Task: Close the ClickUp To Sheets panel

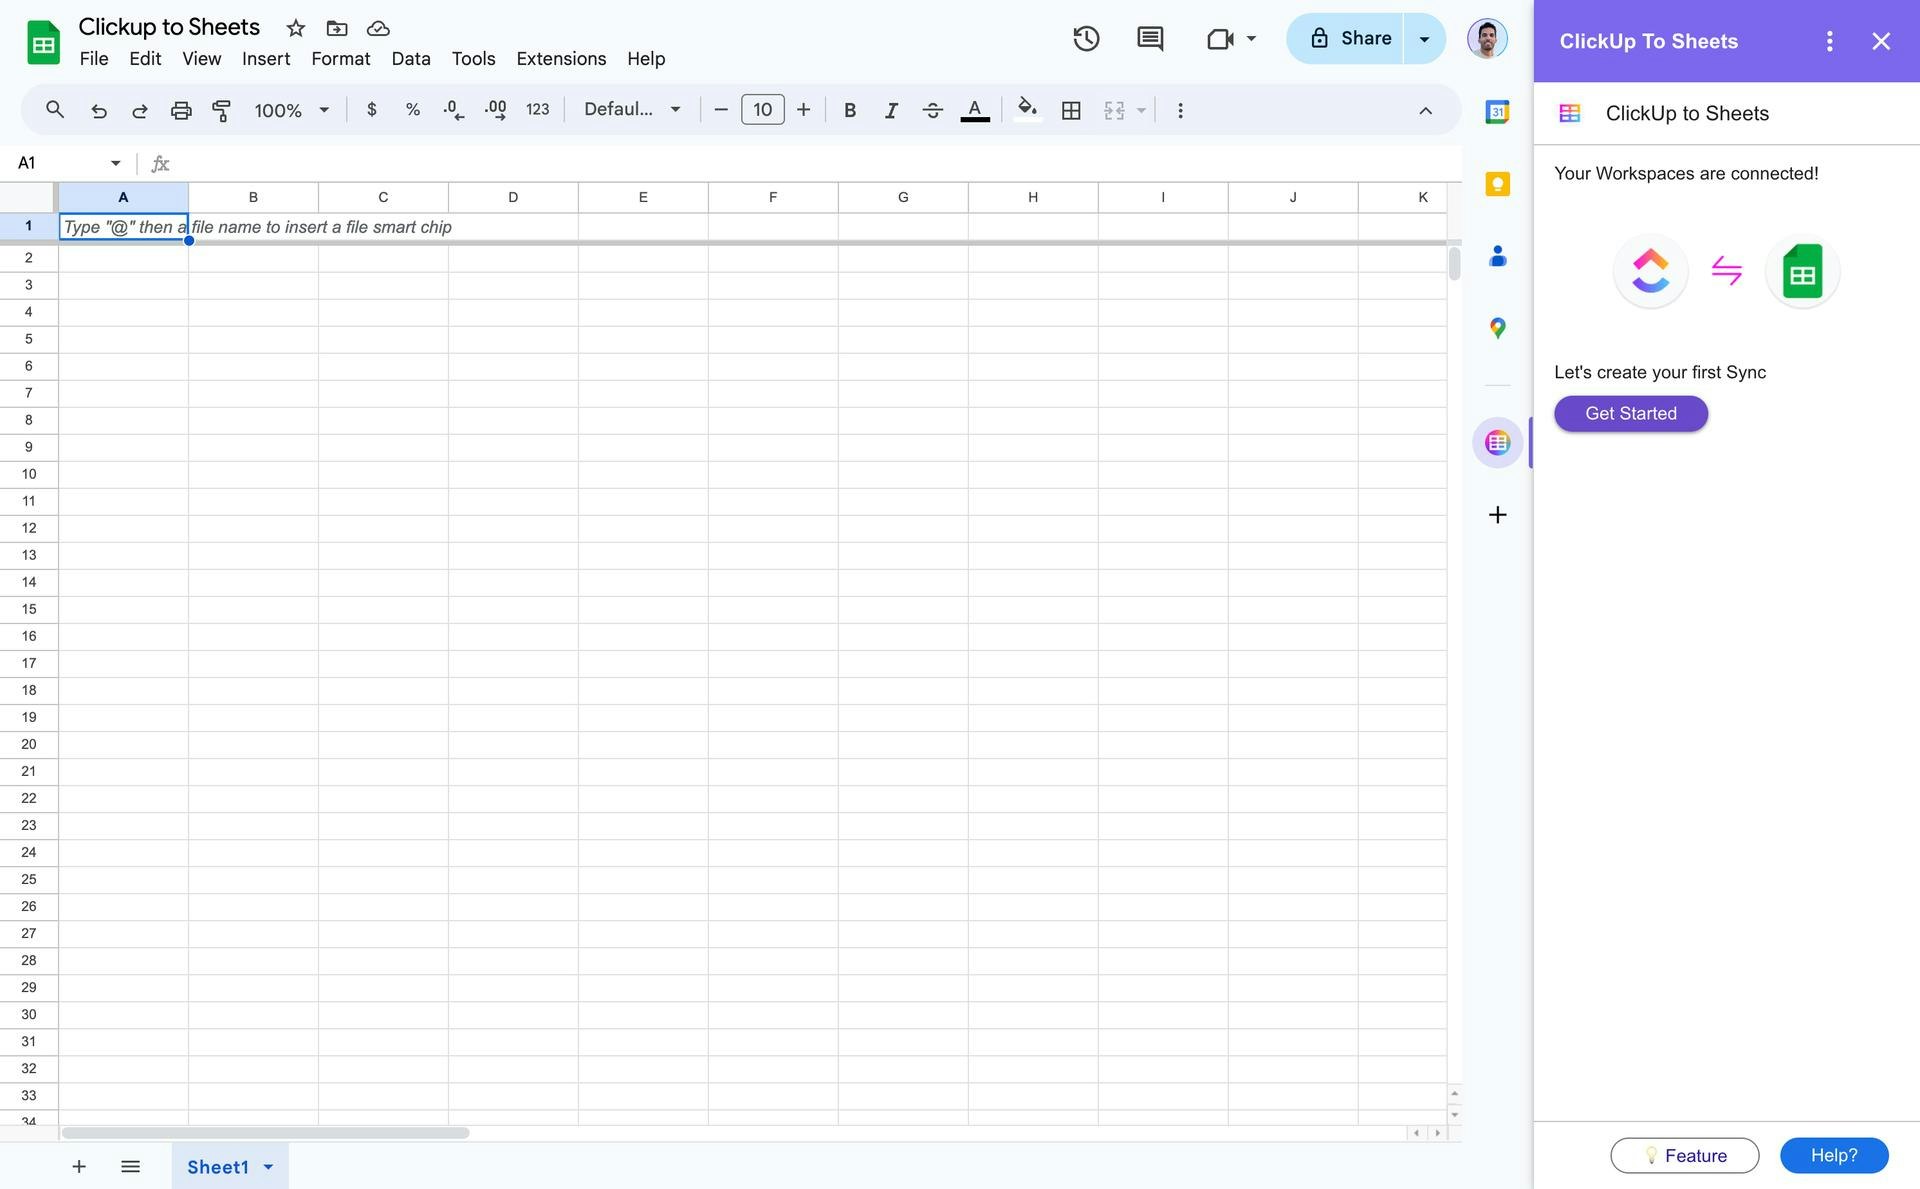Action: point(1881,41)
